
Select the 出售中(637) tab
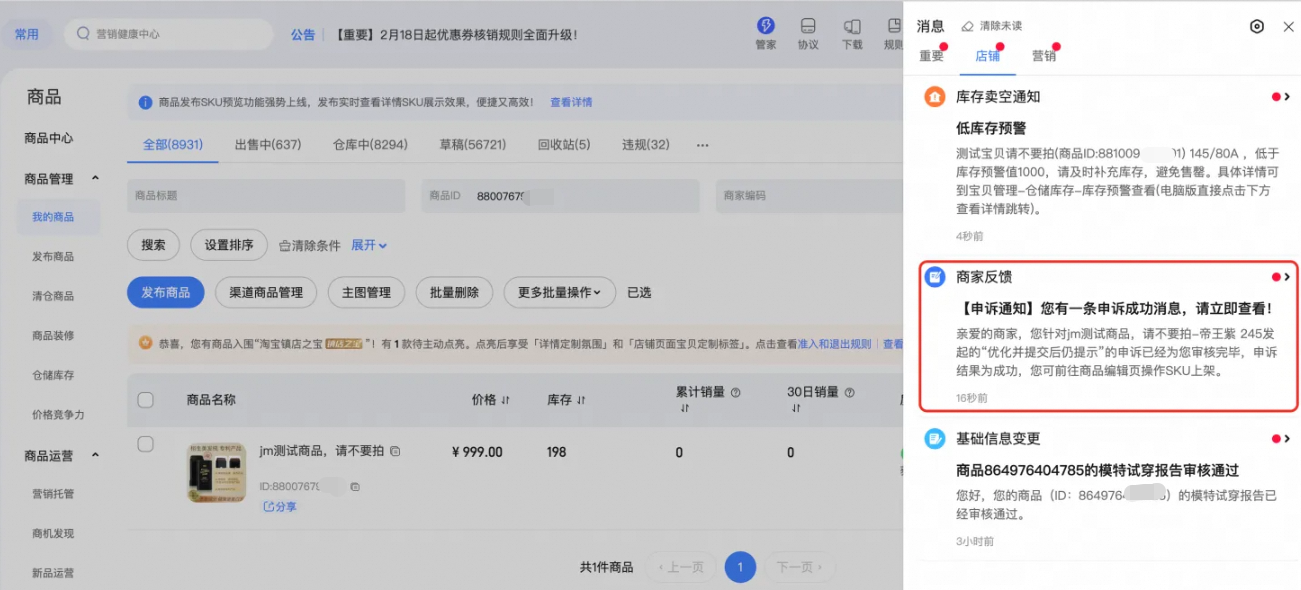268,145
